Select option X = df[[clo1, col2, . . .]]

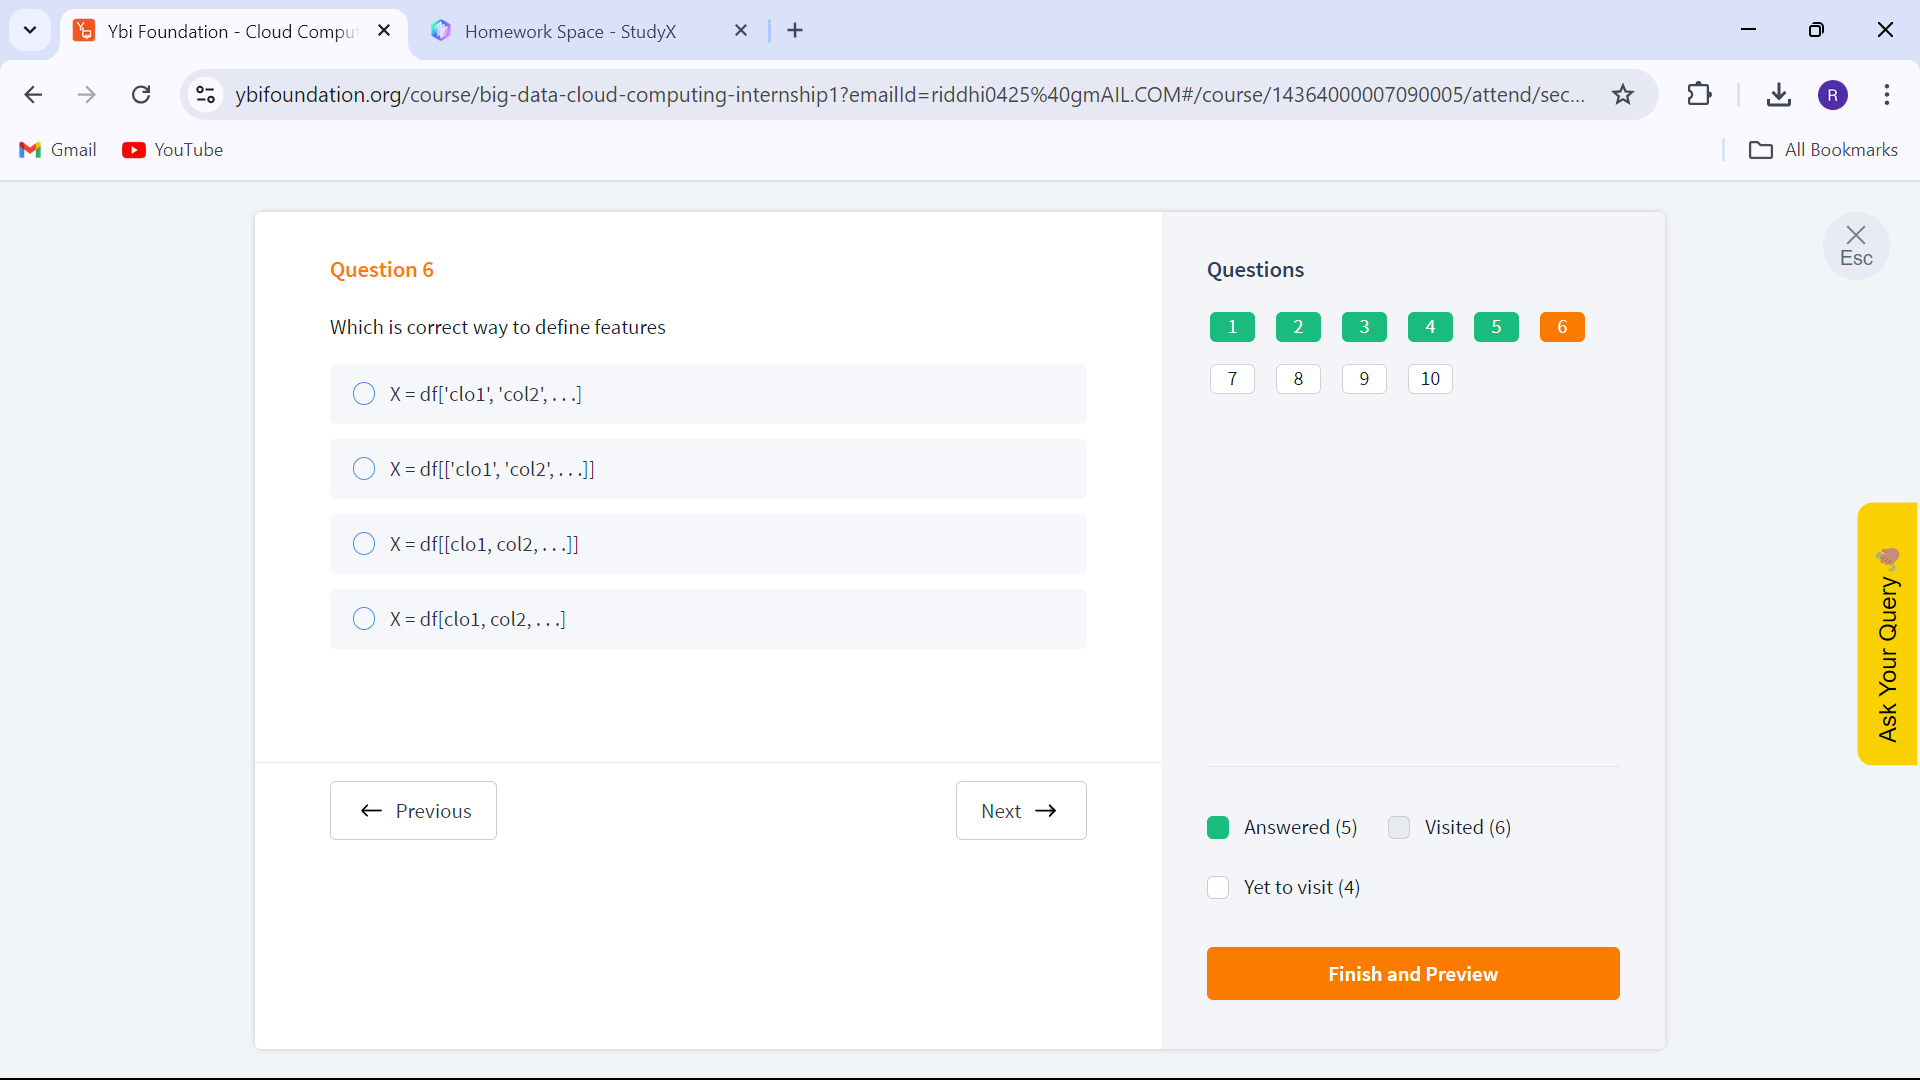[x=708, y=544]
